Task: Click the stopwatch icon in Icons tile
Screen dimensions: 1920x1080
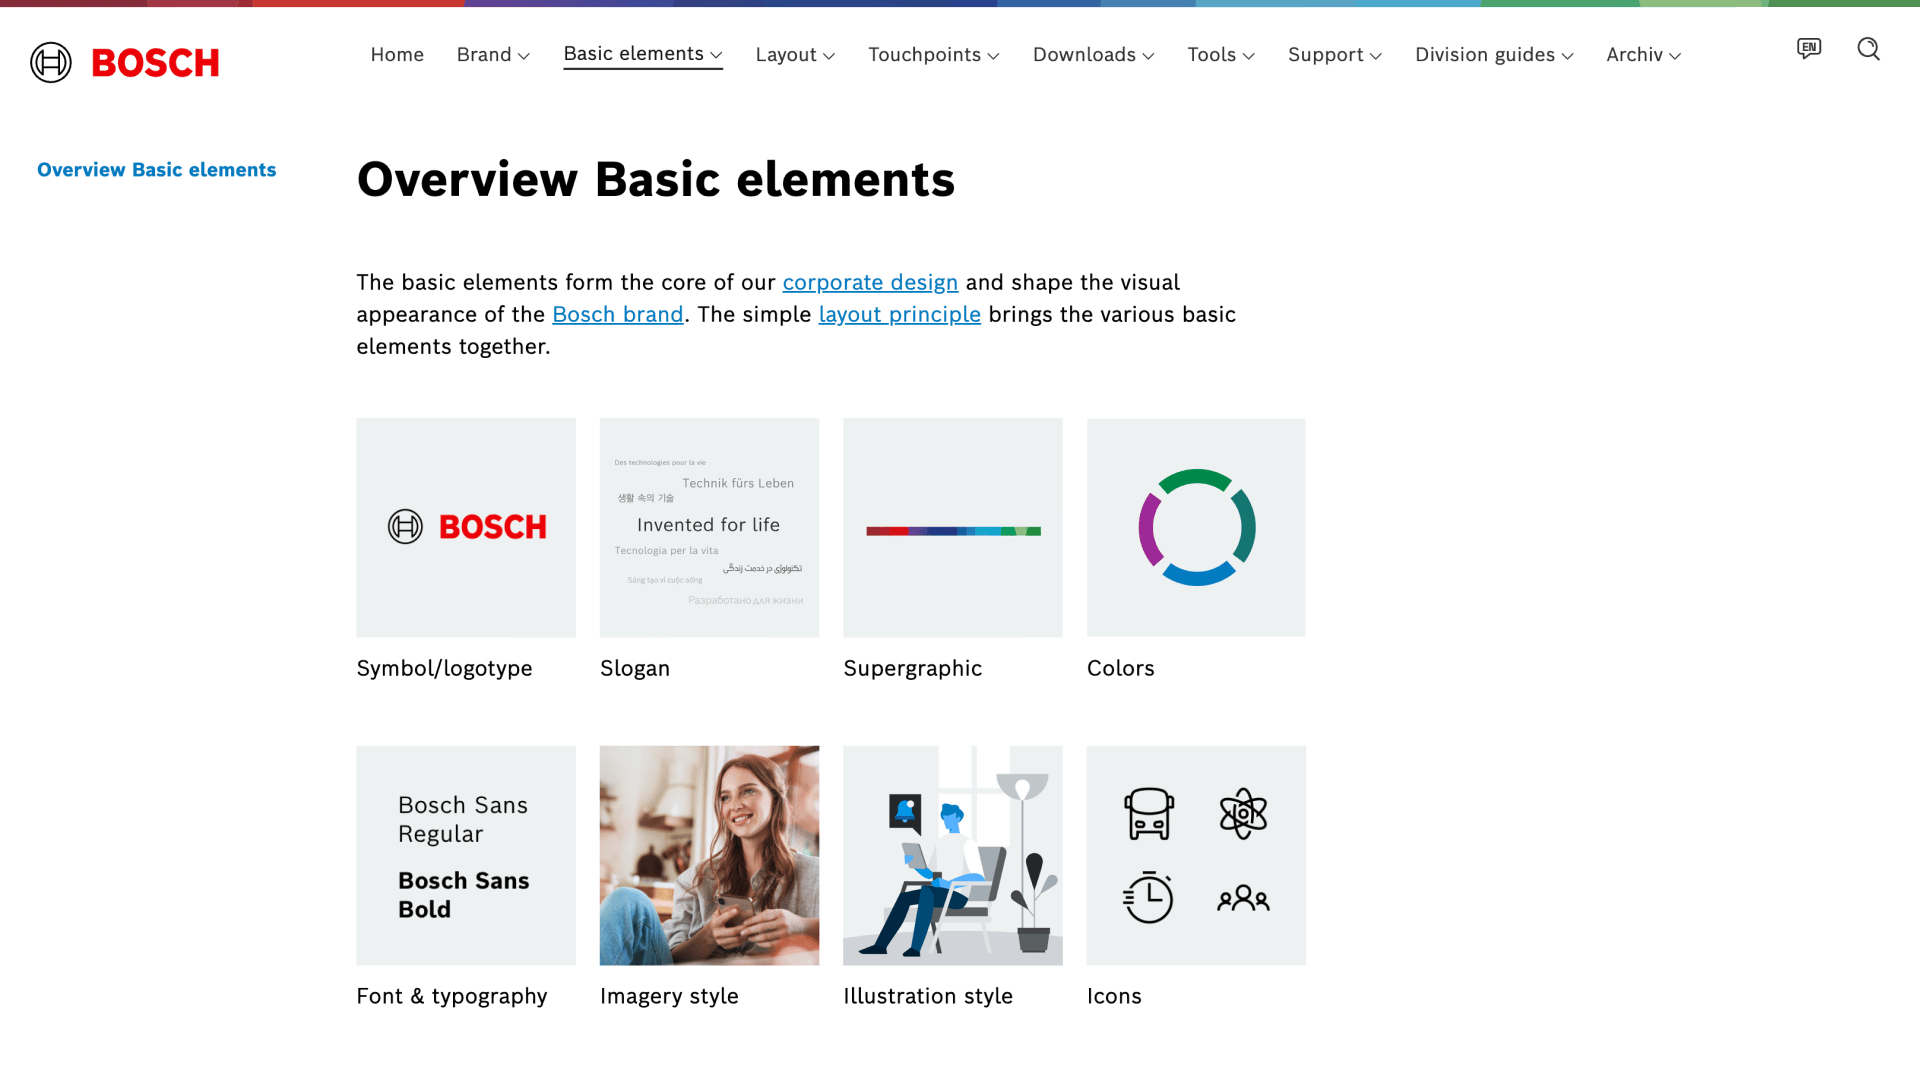Action: (x=1148, y=897)
